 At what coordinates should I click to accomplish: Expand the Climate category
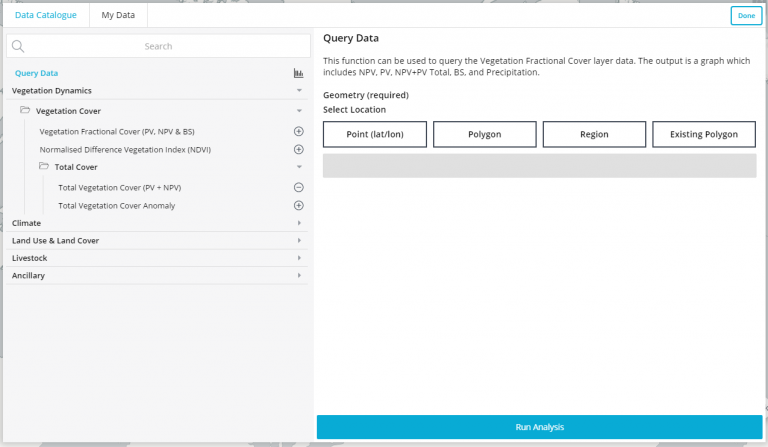tap(299, 223)
